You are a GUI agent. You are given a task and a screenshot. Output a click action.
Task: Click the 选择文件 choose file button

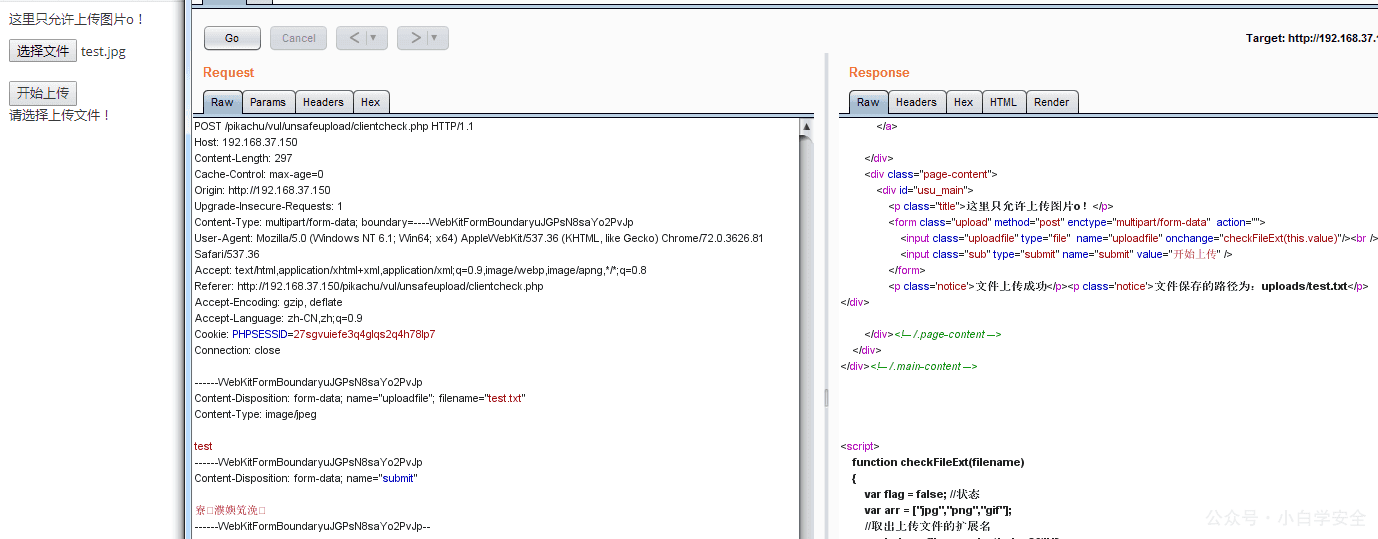pyautogui.click(x=43, y=51)
